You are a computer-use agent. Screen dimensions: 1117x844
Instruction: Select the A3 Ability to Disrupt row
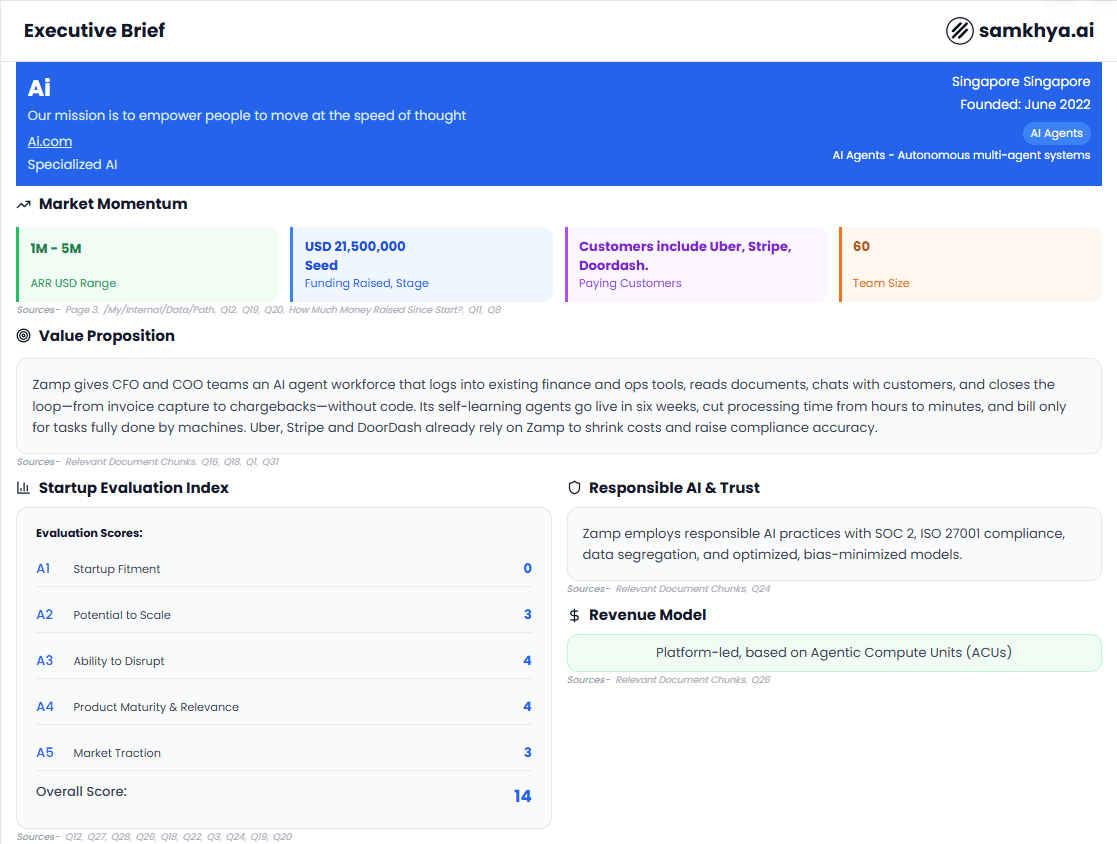tap(284, 661)
